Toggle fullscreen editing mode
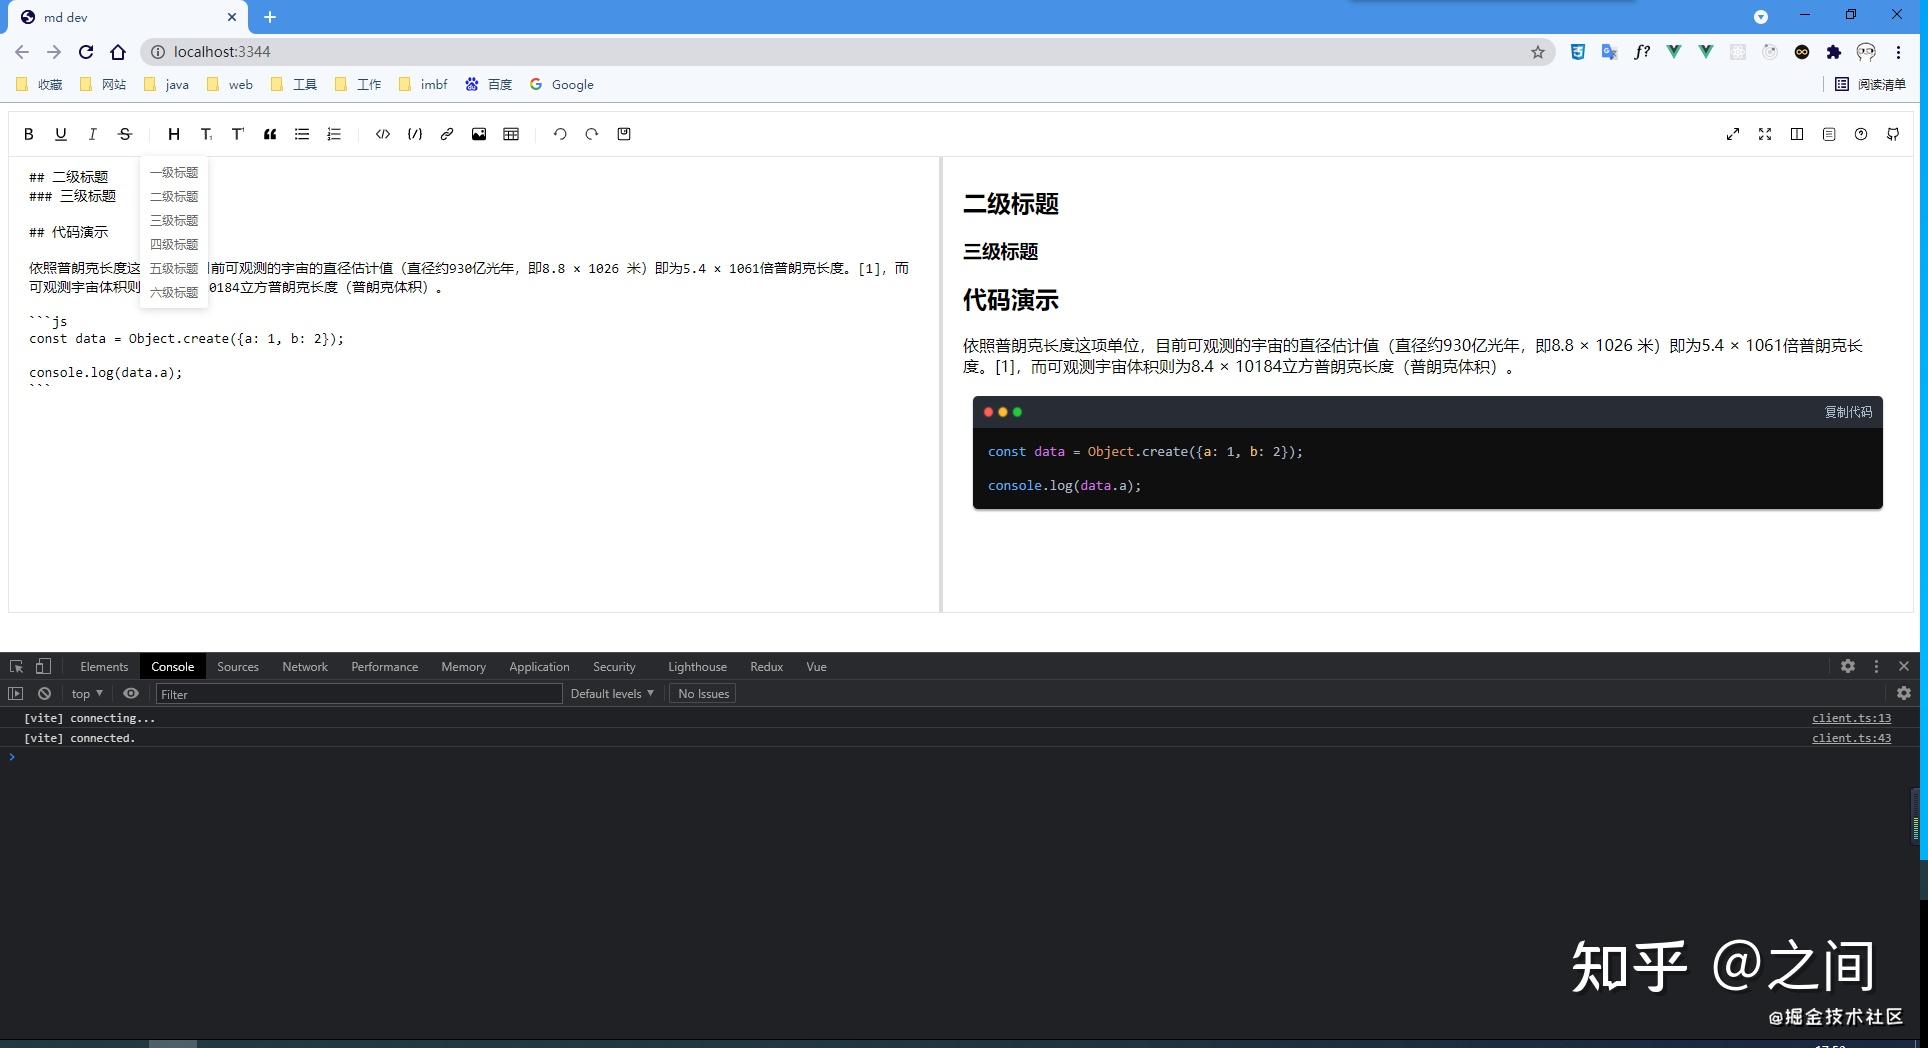 click(1765, 134)
